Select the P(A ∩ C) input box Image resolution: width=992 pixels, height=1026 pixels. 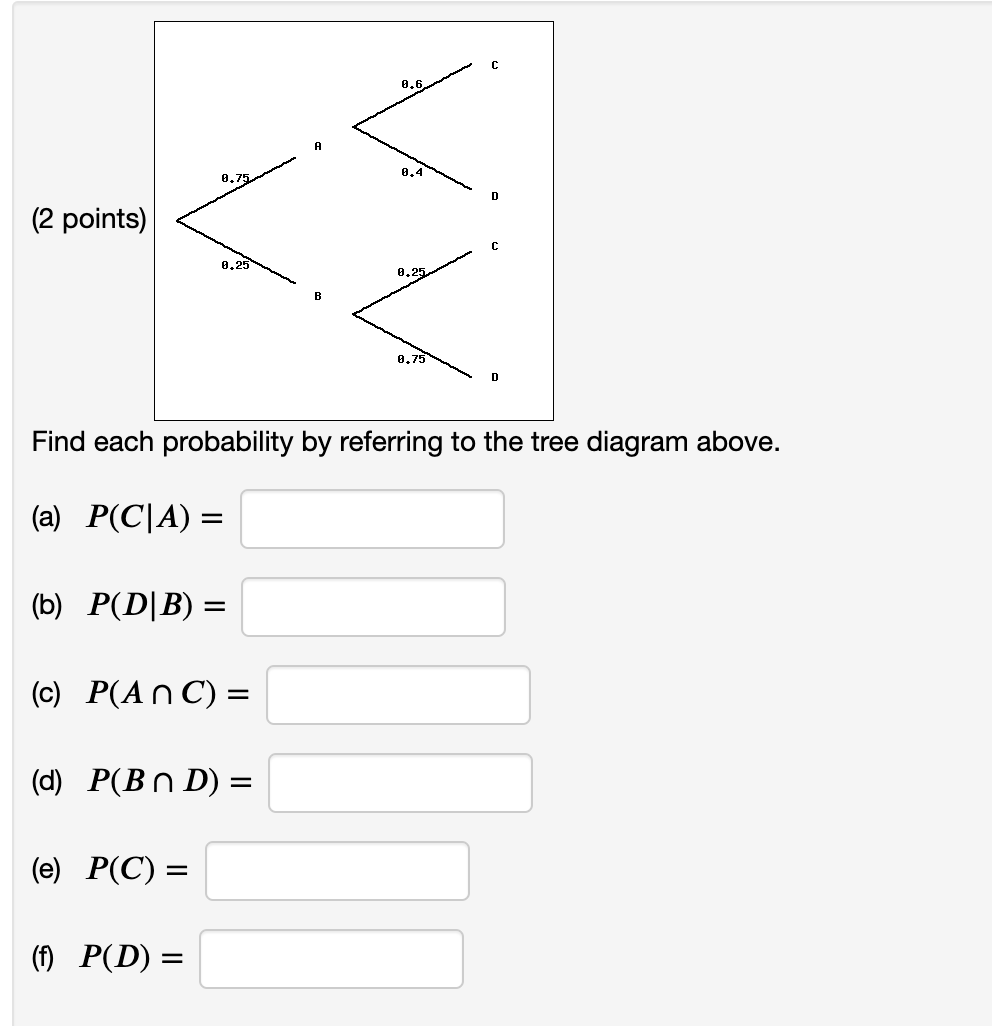[398, 694]
